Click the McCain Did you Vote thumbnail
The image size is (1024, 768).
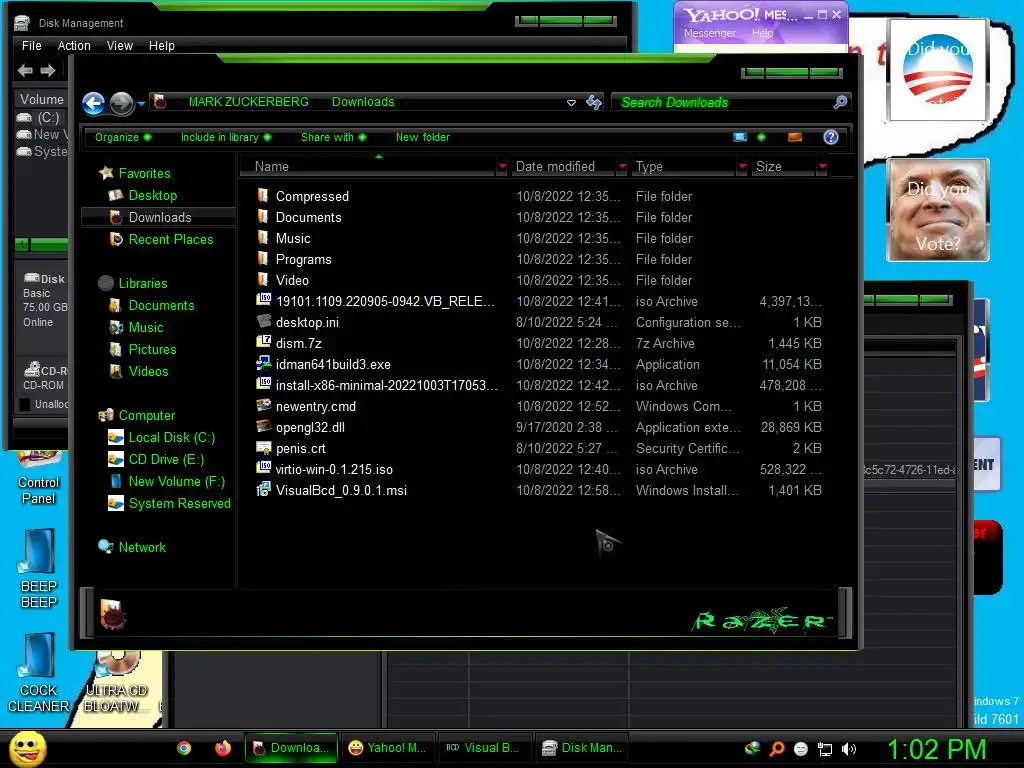pos(938,210)
